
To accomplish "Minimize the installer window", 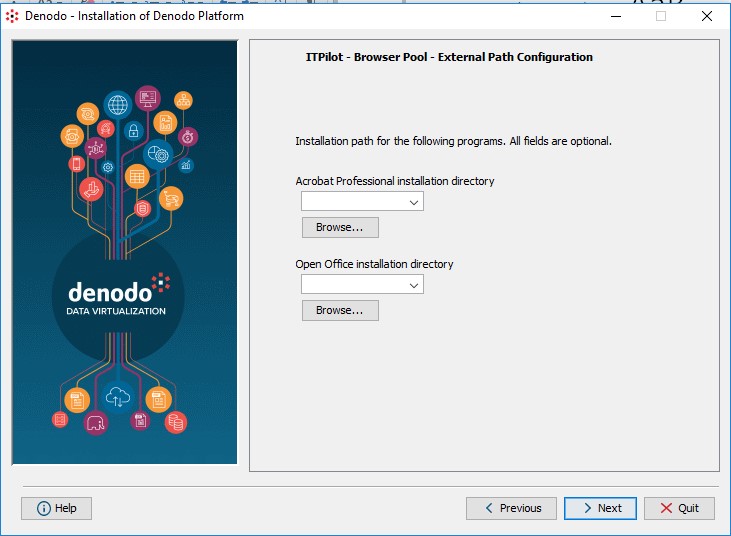I will (x=616, y=16).
